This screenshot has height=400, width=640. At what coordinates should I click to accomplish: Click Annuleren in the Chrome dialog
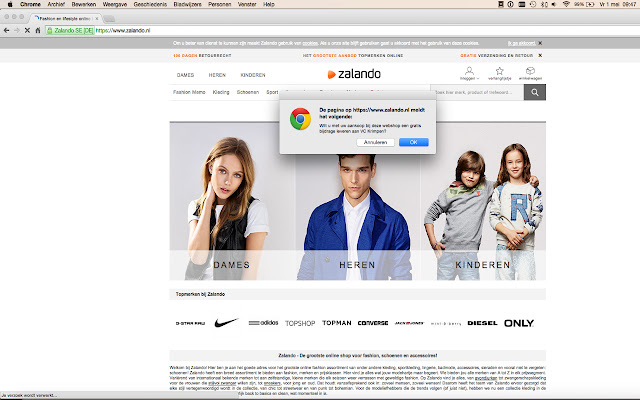click(x=375, y=142)
